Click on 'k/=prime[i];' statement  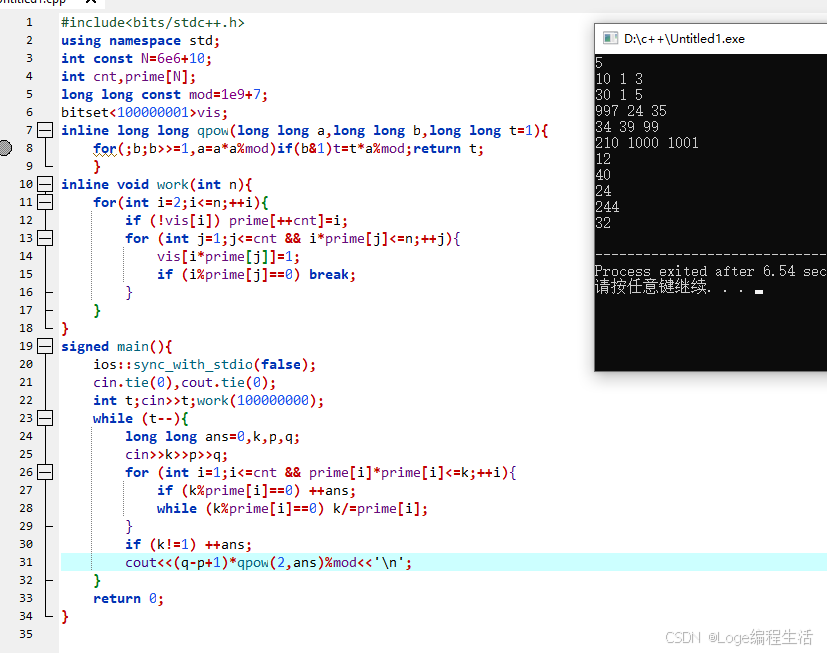pyautogui.click(x=380, y=508)
